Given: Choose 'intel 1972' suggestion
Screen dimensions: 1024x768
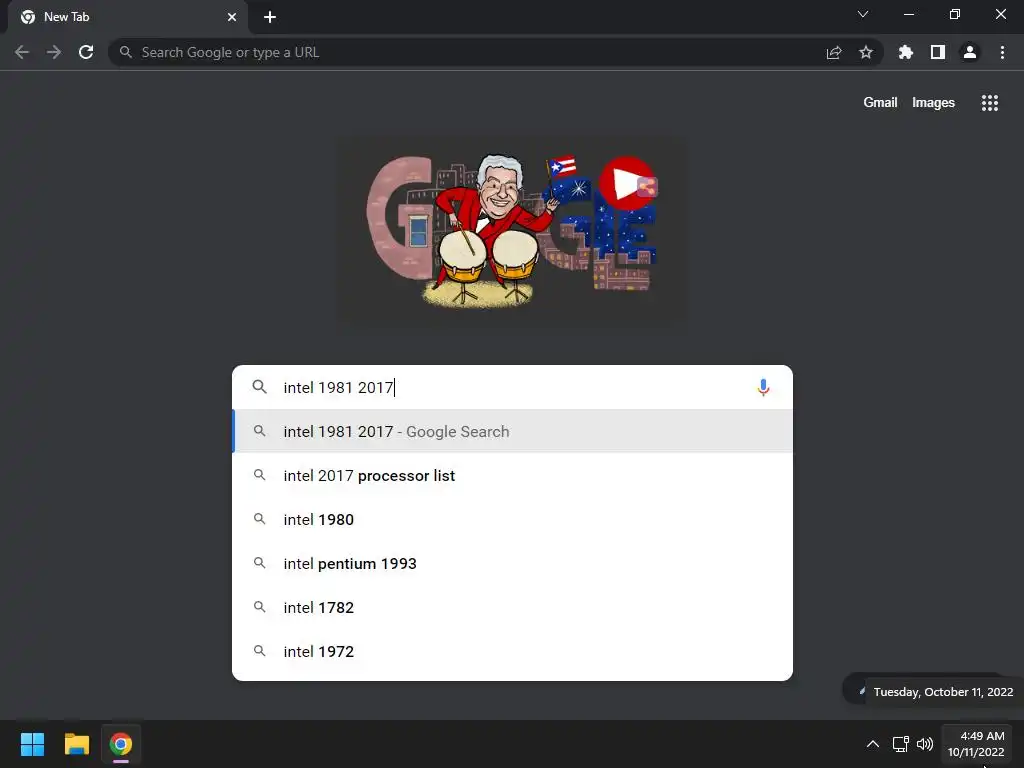Looking at the screenshot, I should click(x=513, y=652).
